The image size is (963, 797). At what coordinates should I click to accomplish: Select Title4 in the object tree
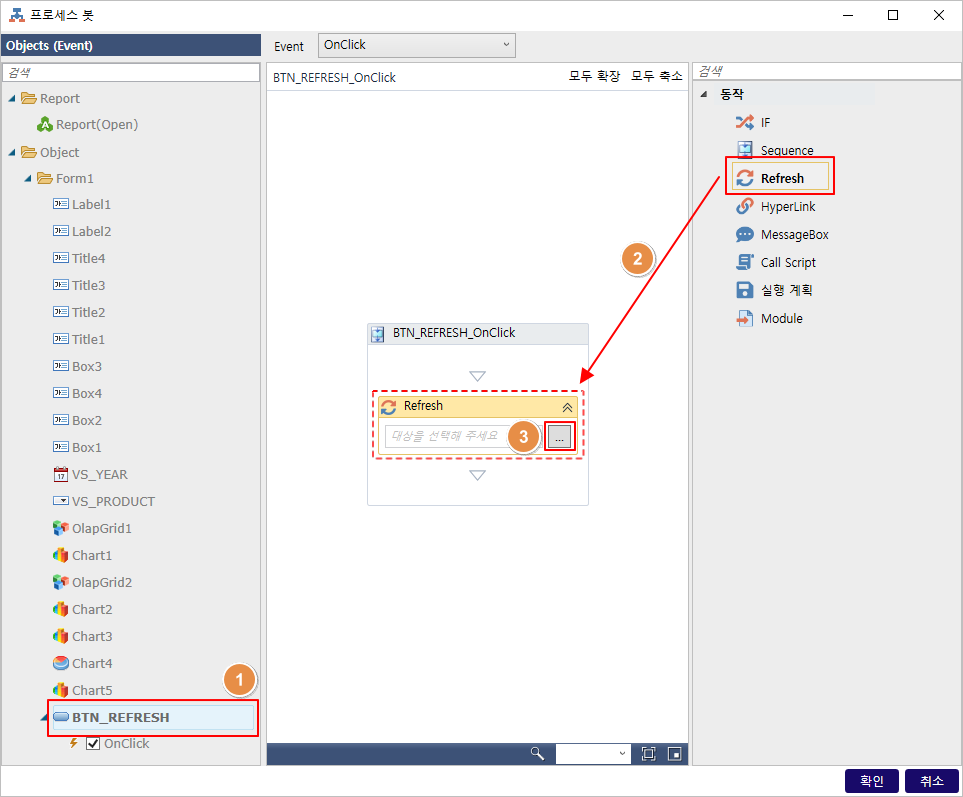[88, 259]
